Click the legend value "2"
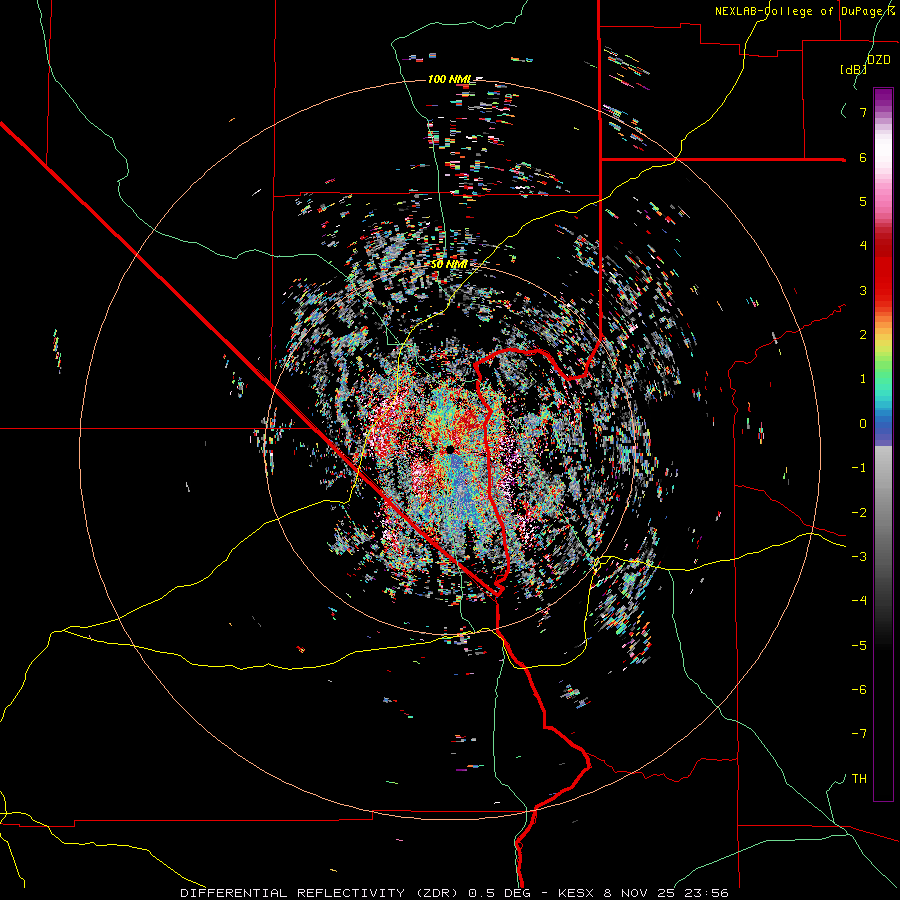This screenshot has height=900, width=900. (x=863, y=335)
